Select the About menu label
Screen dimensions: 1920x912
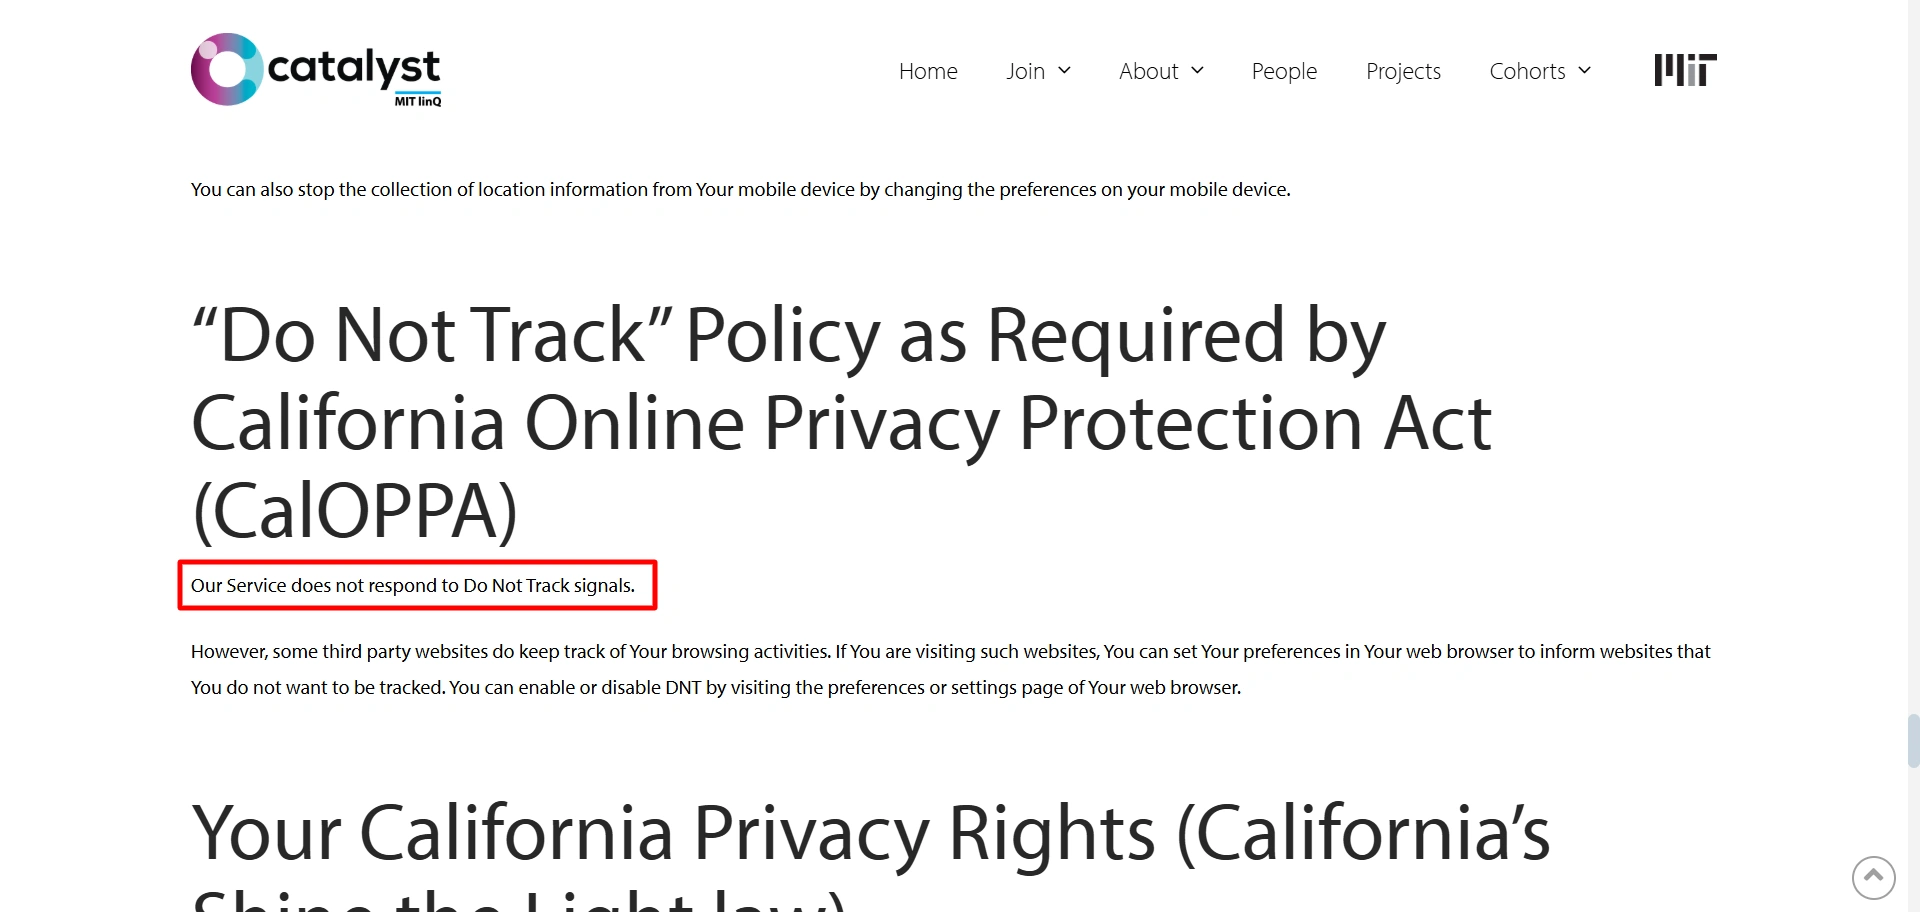coord(1148,71)
